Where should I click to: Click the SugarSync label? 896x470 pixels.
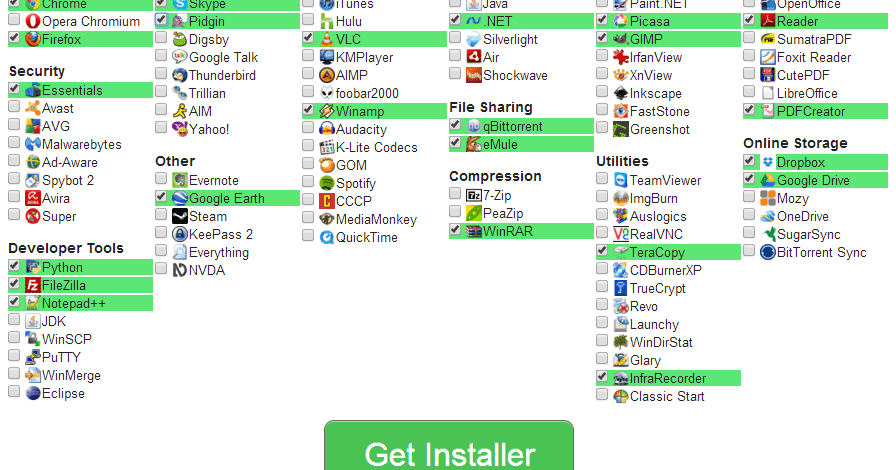pos(809,235)
